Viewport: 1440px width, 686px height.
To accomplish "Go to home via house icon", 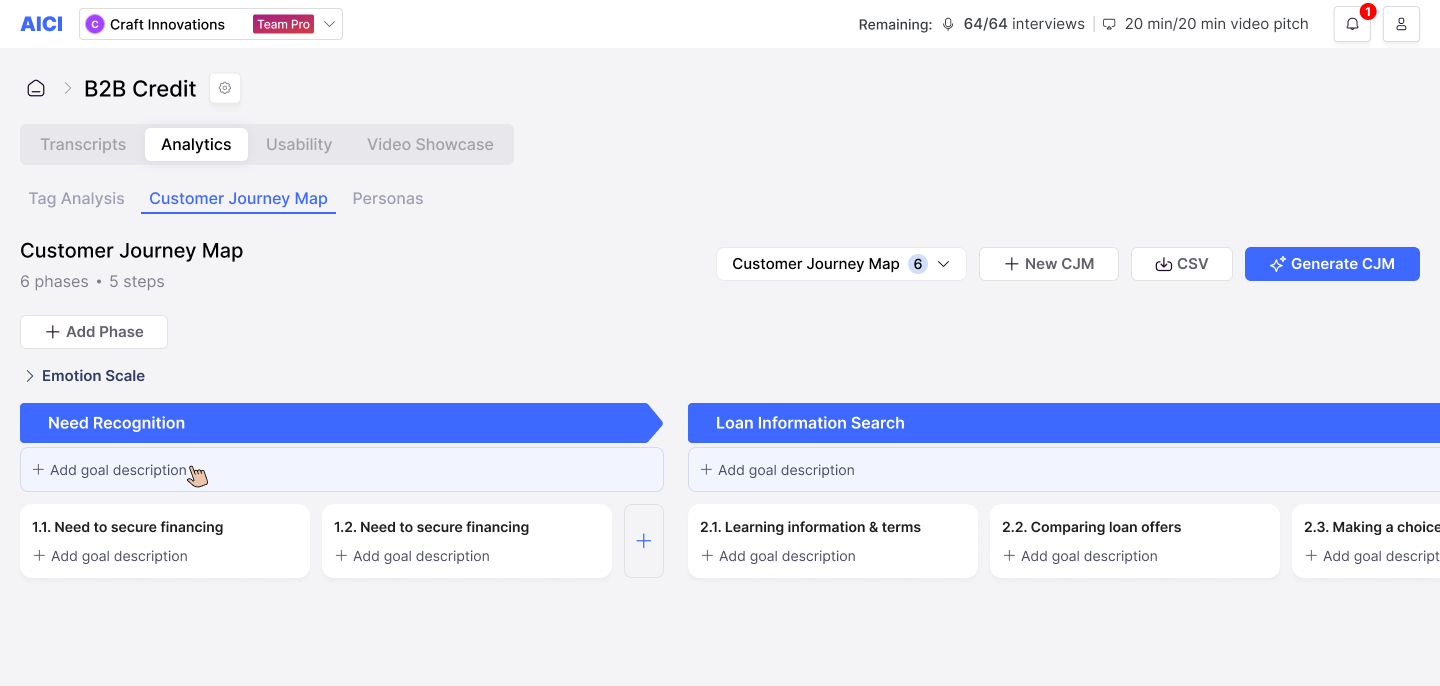I will coord(36,88).
